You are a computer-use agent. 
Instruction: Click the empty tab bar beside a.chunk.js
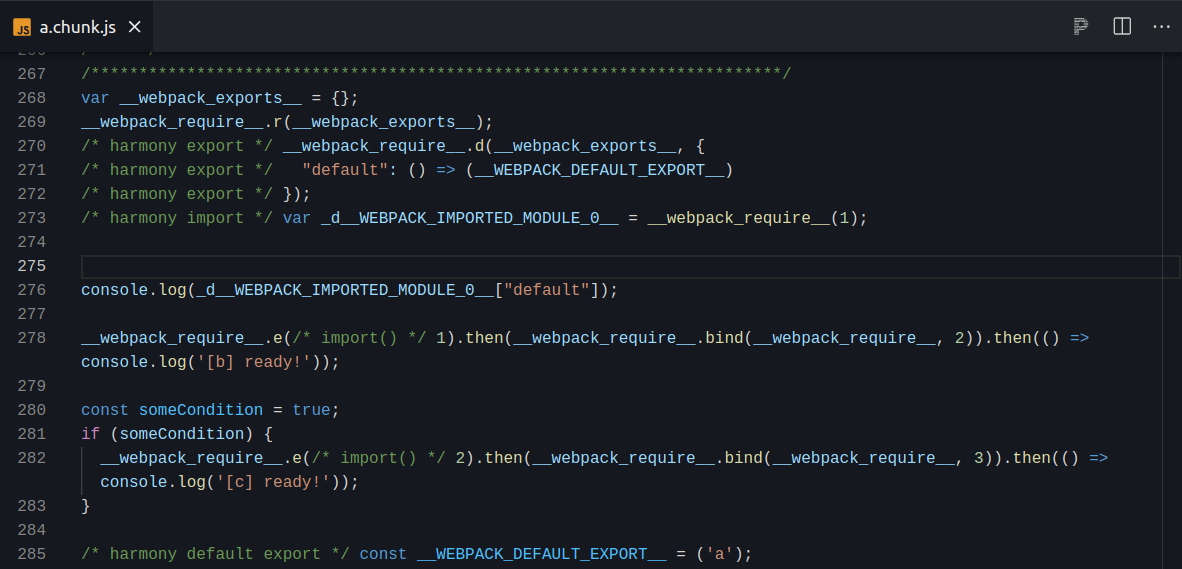click(600, 27)
